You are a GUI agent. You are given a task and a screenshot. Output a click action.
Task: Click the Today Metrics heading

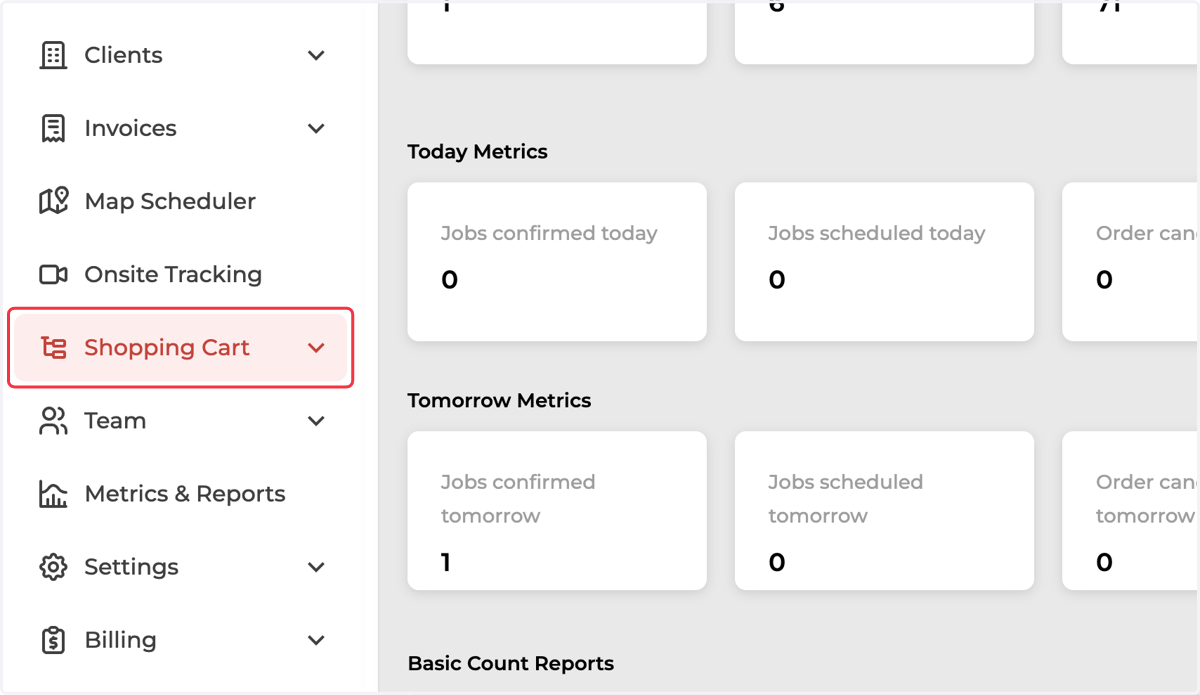coord(478,152)
